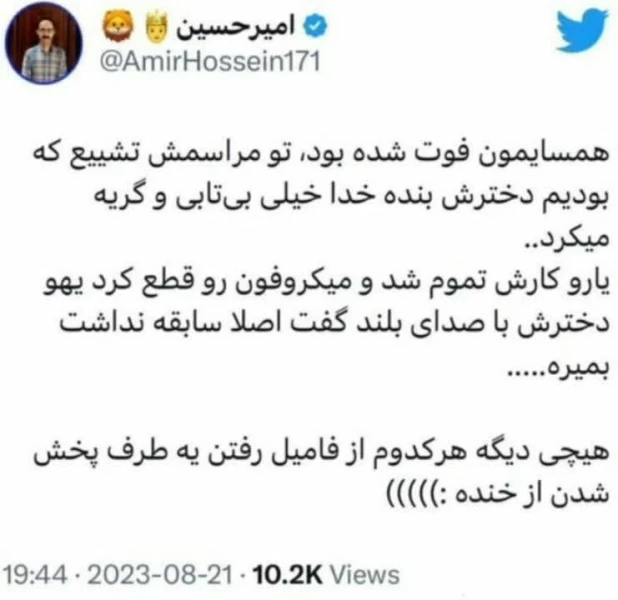Click the blue verified badge
This screenshot has height=600, width=618.
click(x=314, y=26)
